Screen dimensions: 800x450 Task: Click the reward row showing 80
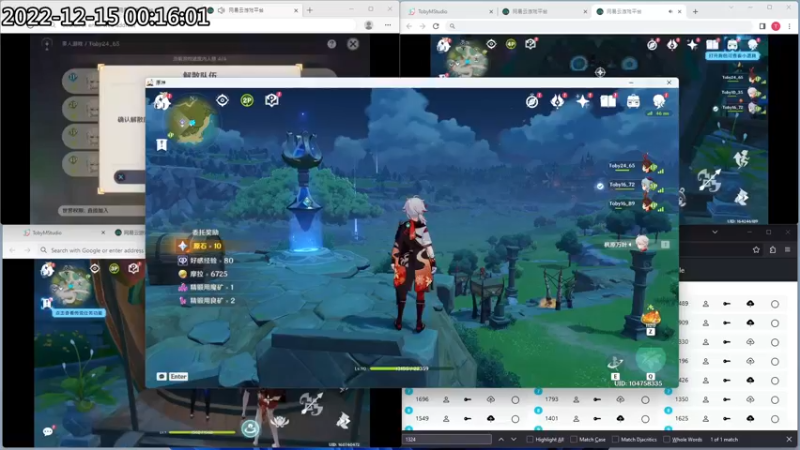pos(205,261)
